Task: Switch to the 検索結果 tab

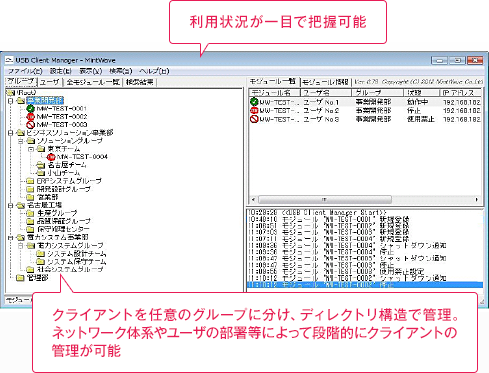Action: click(140, 82)
